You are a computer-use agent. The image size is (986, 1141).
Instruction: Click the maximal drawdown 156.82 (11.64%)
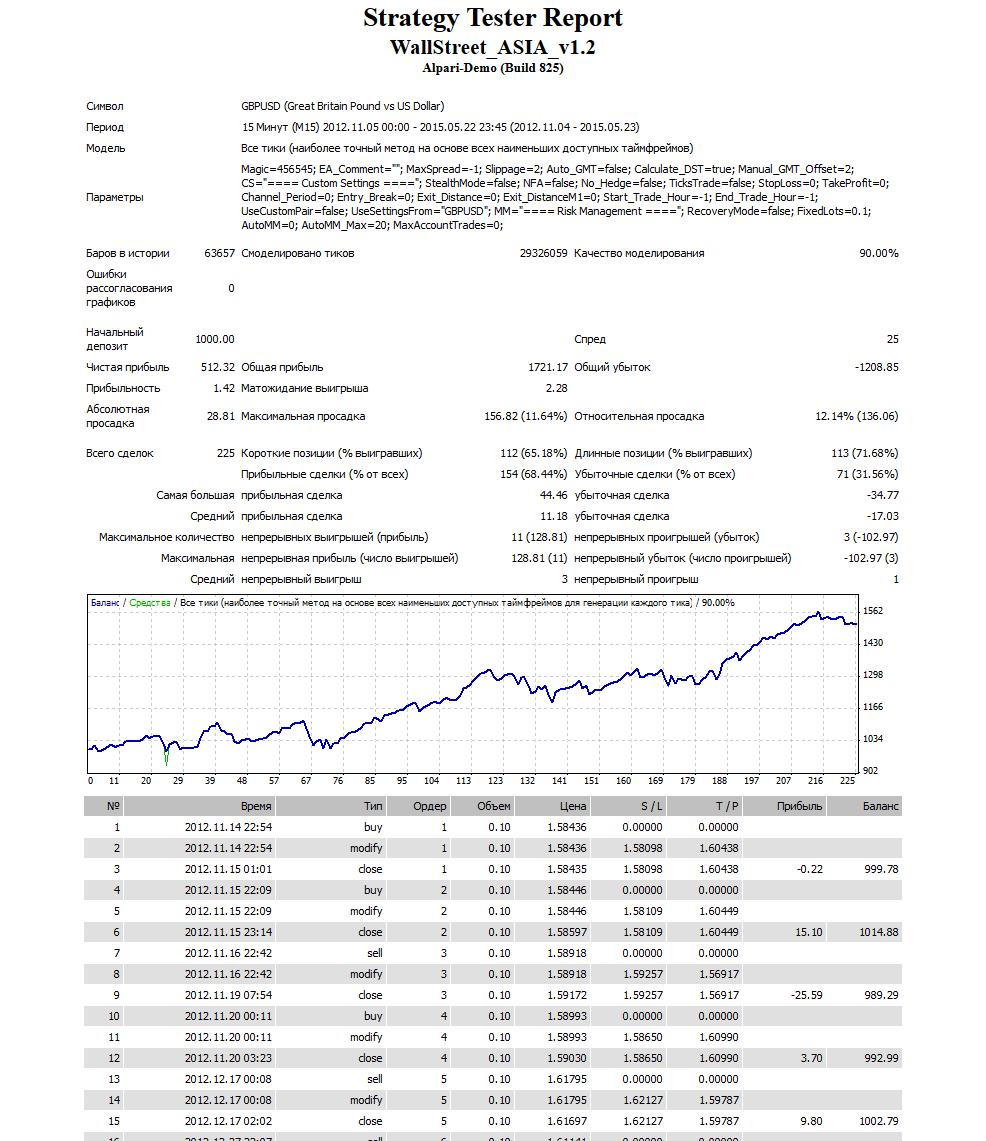[526, 416]
